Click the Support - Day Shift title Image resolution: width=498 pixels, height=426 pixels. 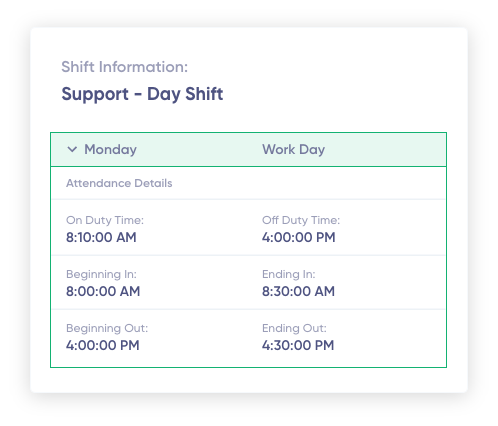[x=142, y=94]
